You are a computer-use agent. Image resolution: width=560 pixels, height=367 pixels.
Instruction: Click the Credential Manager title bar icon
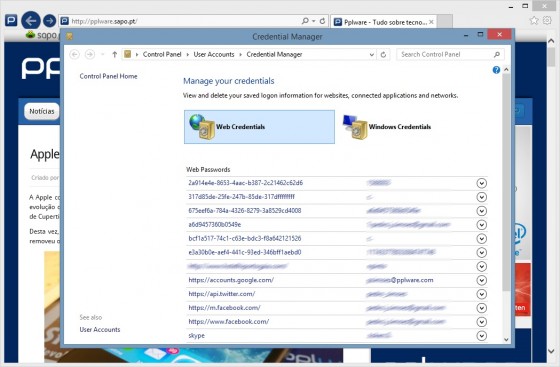(69, 36)
